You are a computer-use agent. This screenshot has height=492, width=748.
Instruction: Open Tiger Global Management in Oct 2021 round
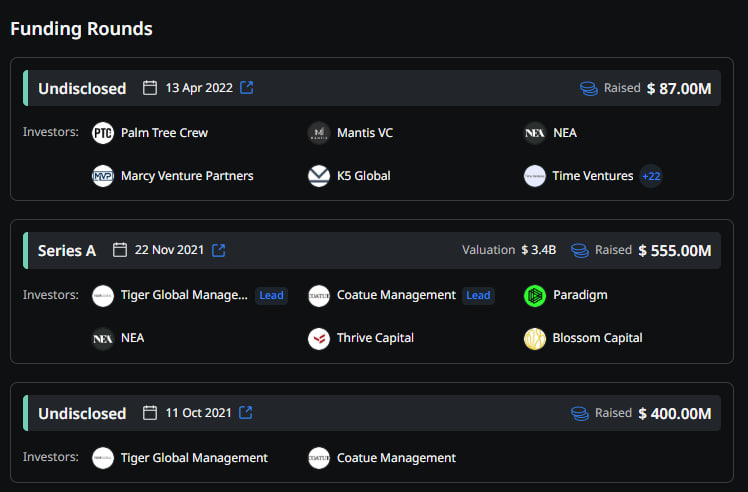[194, 458]
